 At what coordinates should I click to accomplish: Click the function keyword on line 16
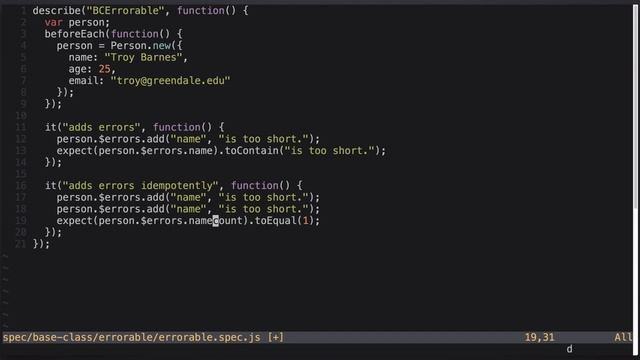254,186
